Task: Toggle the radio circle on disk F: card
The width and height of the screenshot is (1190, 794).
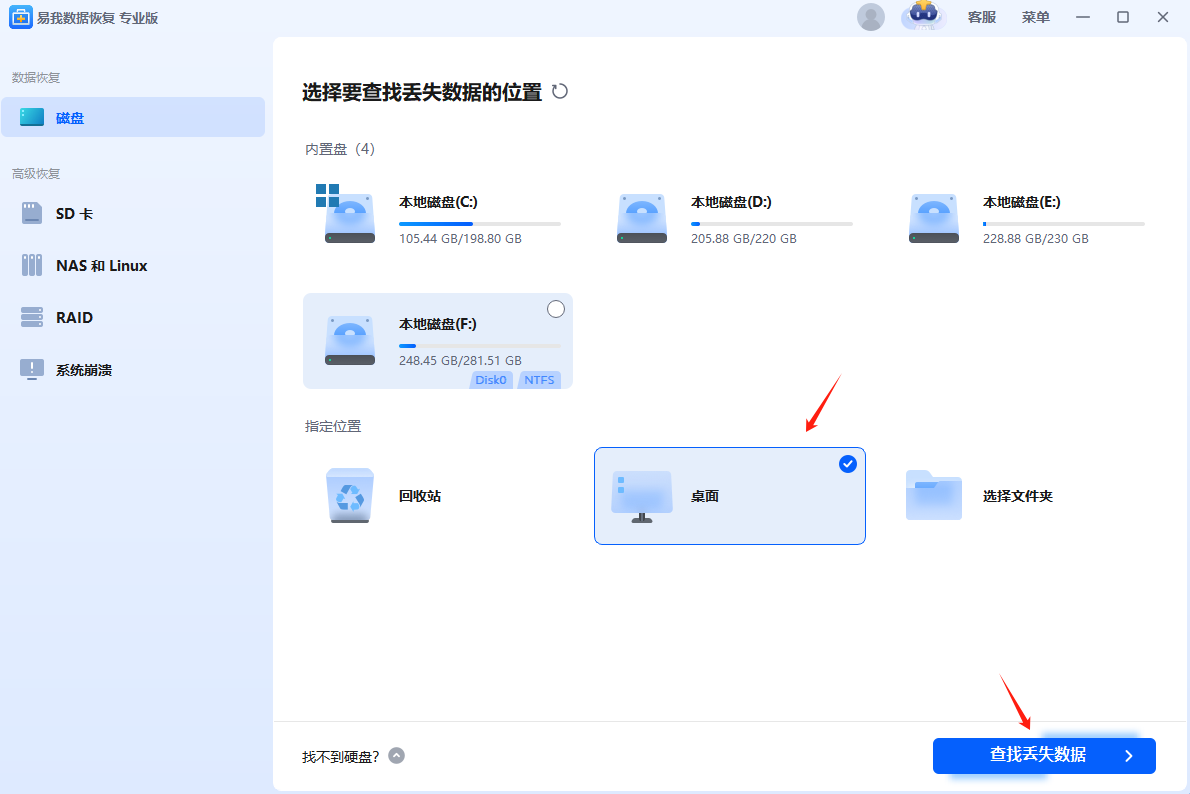Action: (556, 309)
